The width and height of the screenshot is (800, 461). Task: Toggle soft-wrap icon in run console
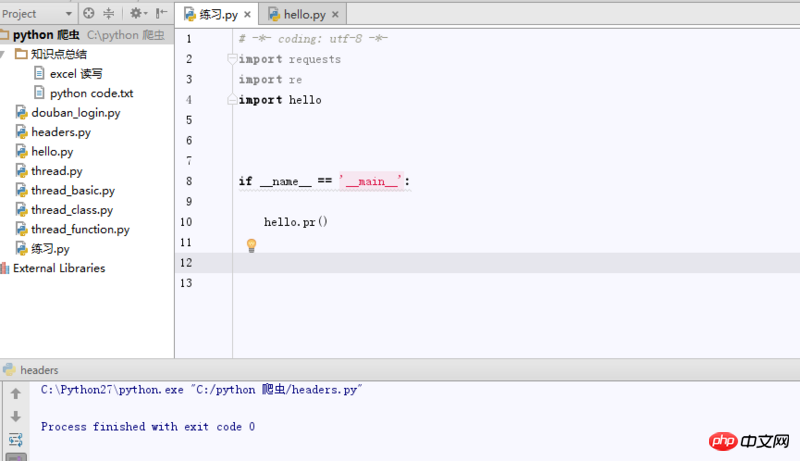point(16,439)
